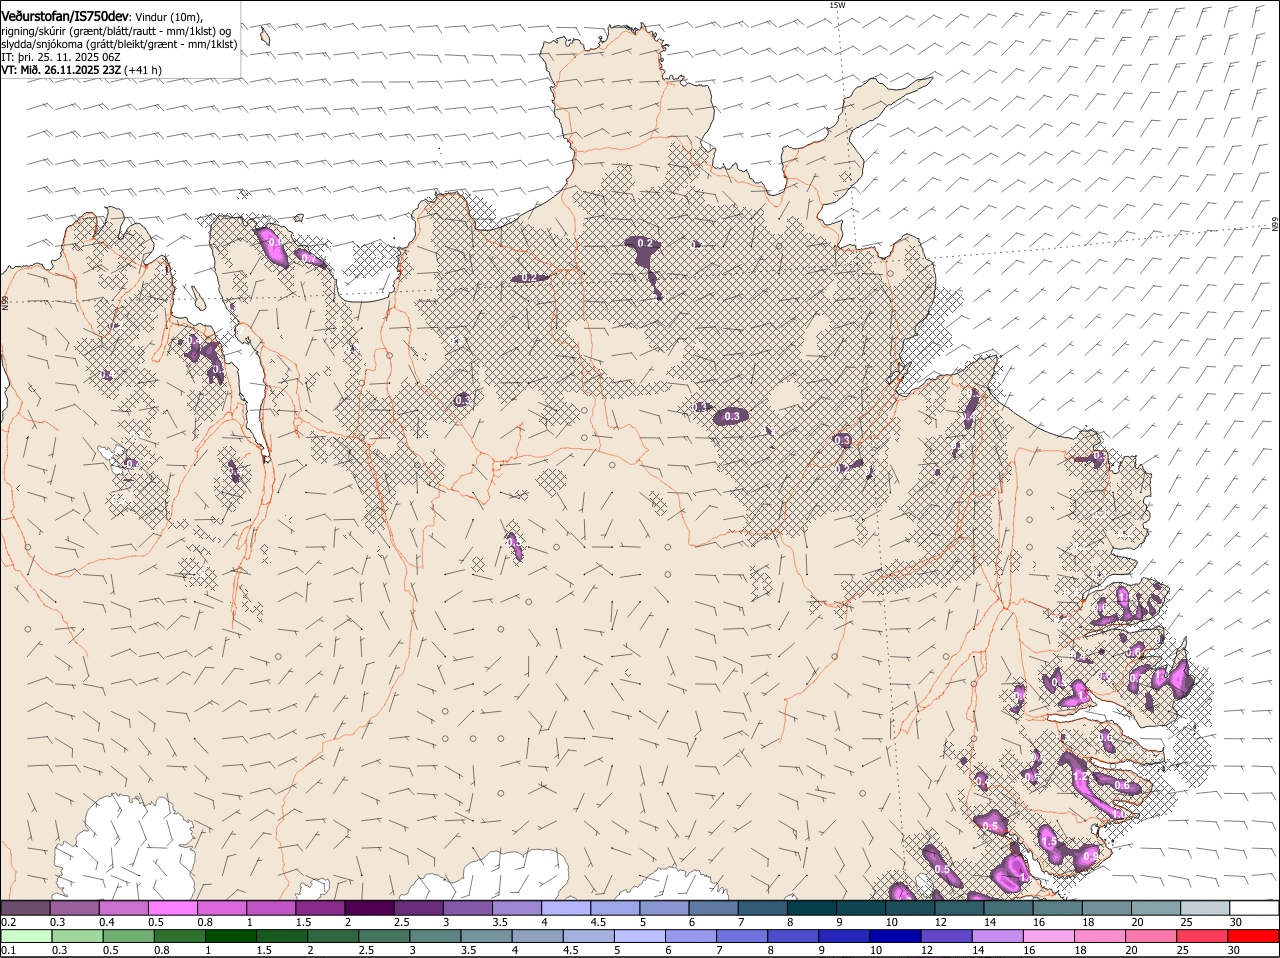Image resolution: width=1280 pixels, height=958 pixels.
Task: Select the red 30 swatch in rain scale
Action: click(1253, 936)
